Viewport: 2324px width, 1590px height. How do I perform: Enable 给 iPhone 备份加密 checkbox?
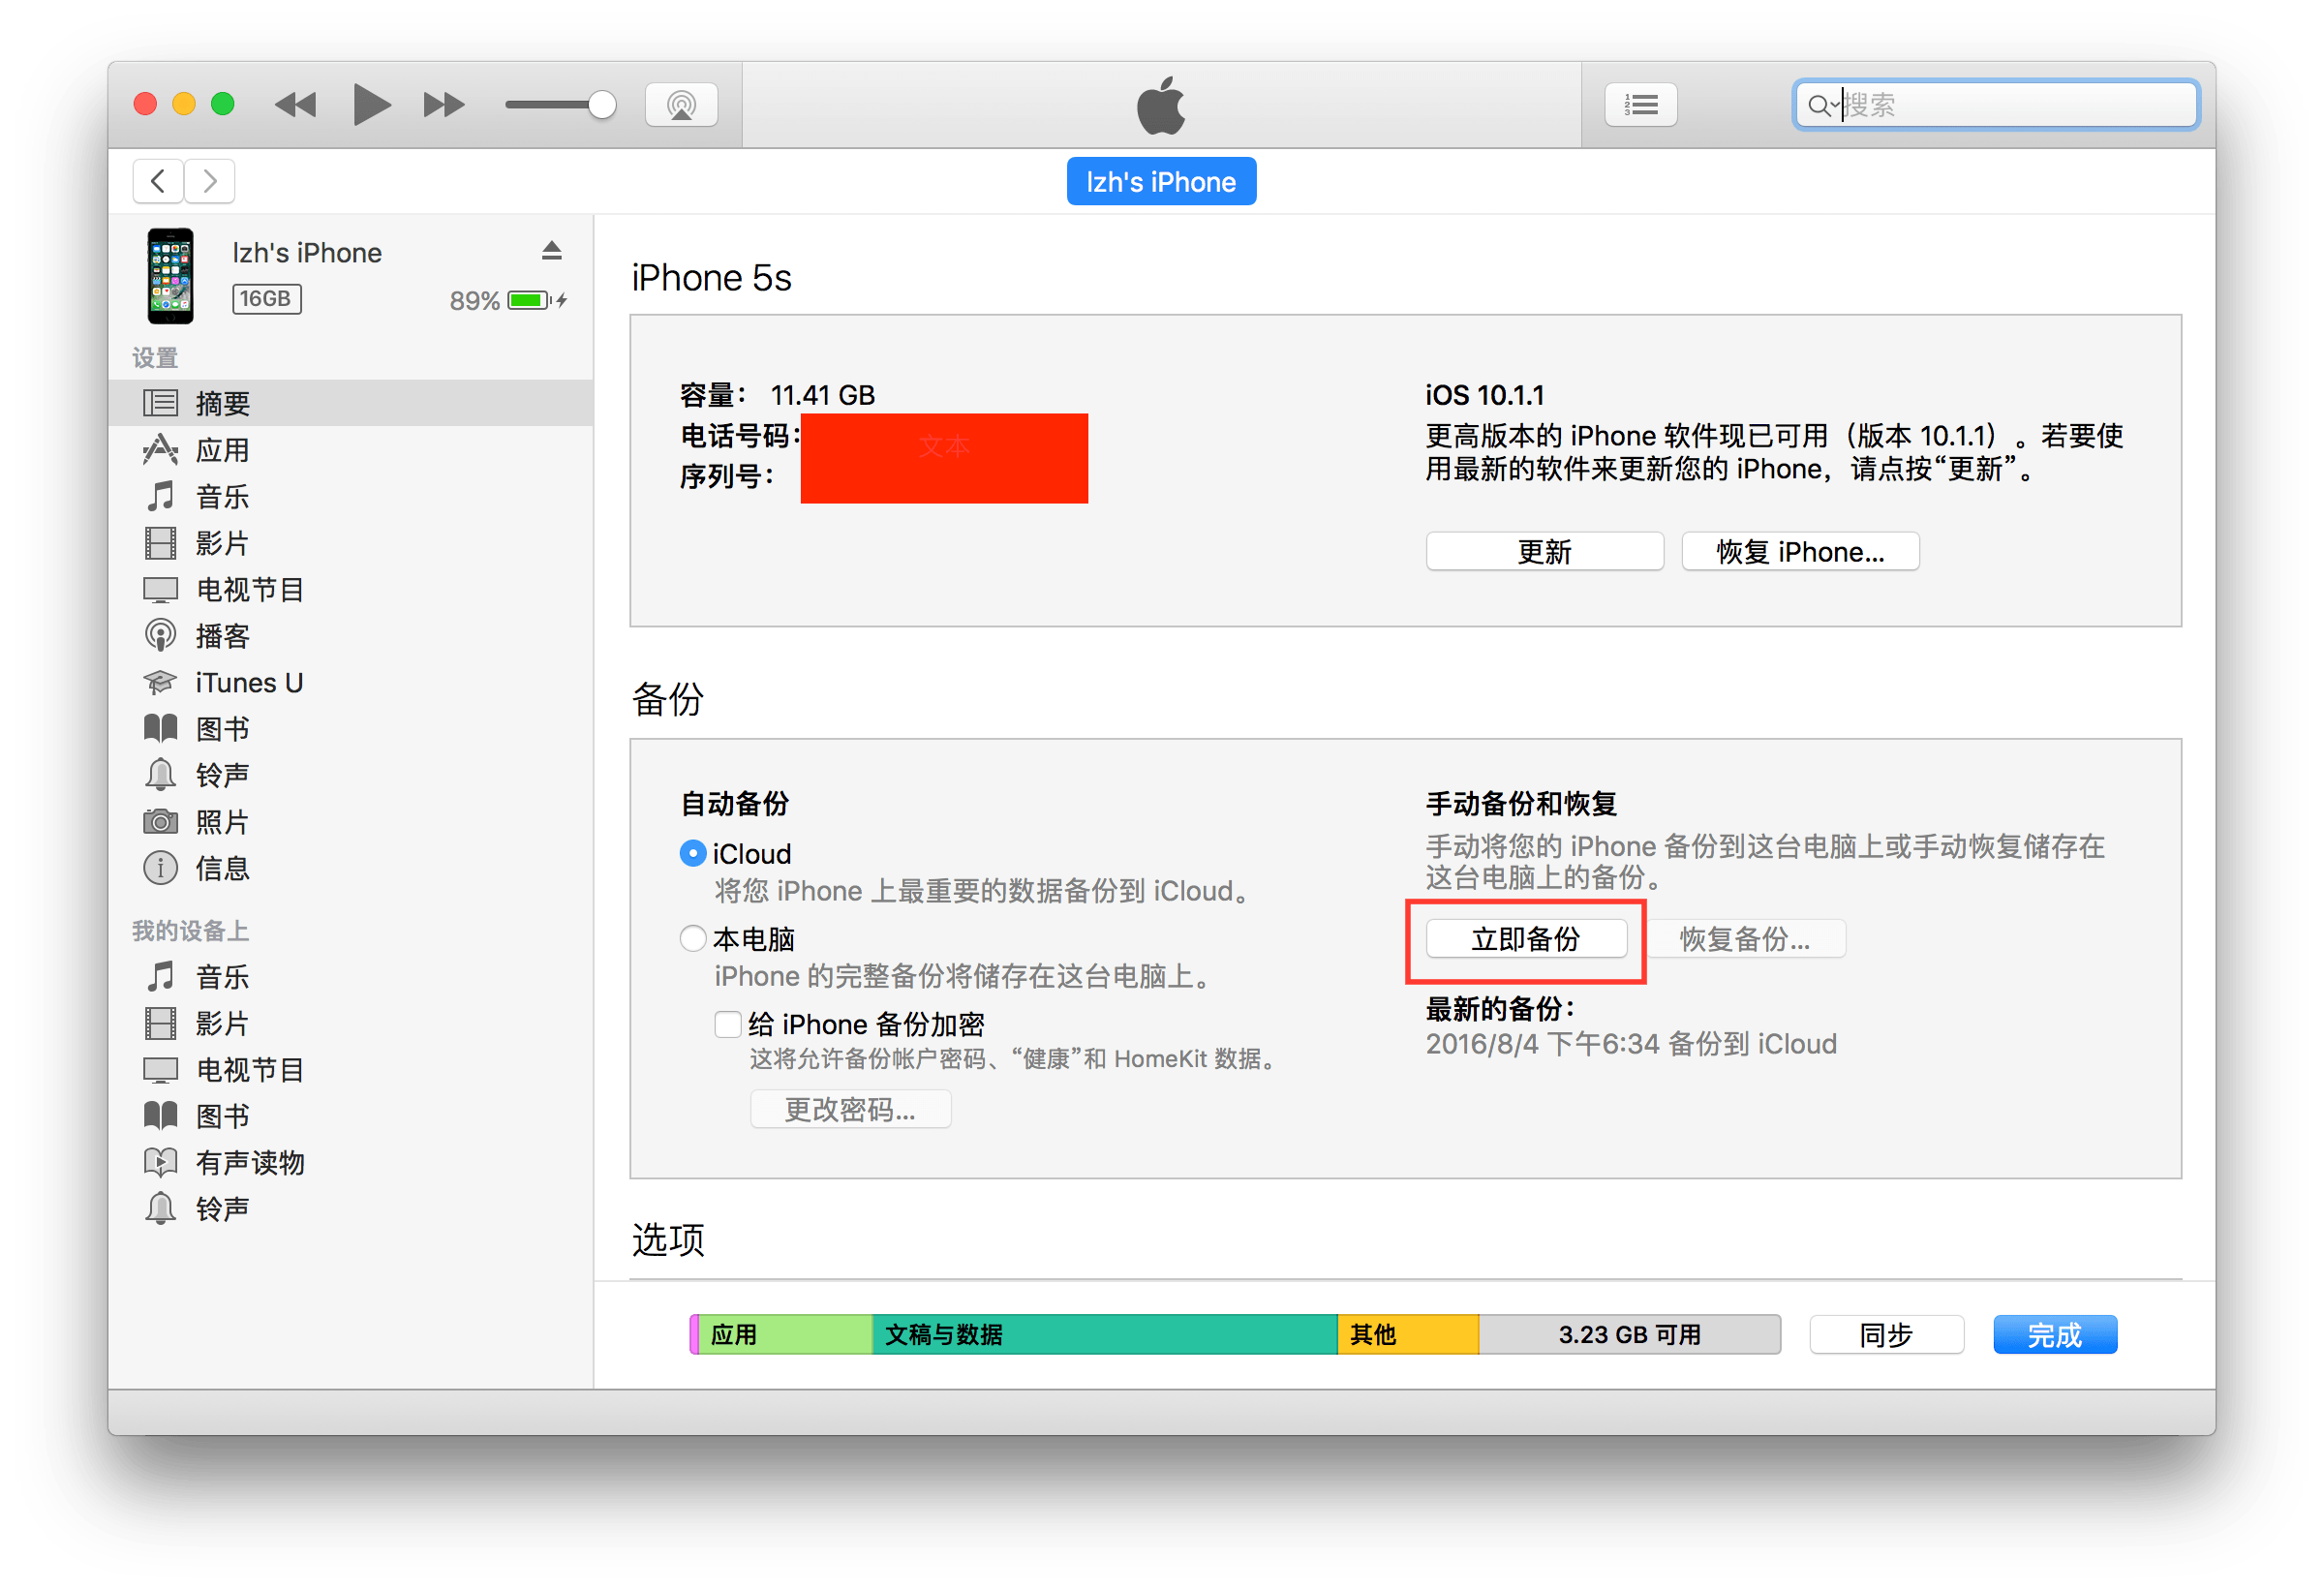click(x=727, y=1024)
